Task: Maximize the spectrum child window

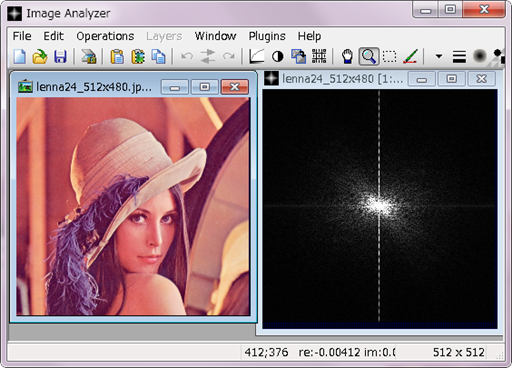Action: coord(451,79)
